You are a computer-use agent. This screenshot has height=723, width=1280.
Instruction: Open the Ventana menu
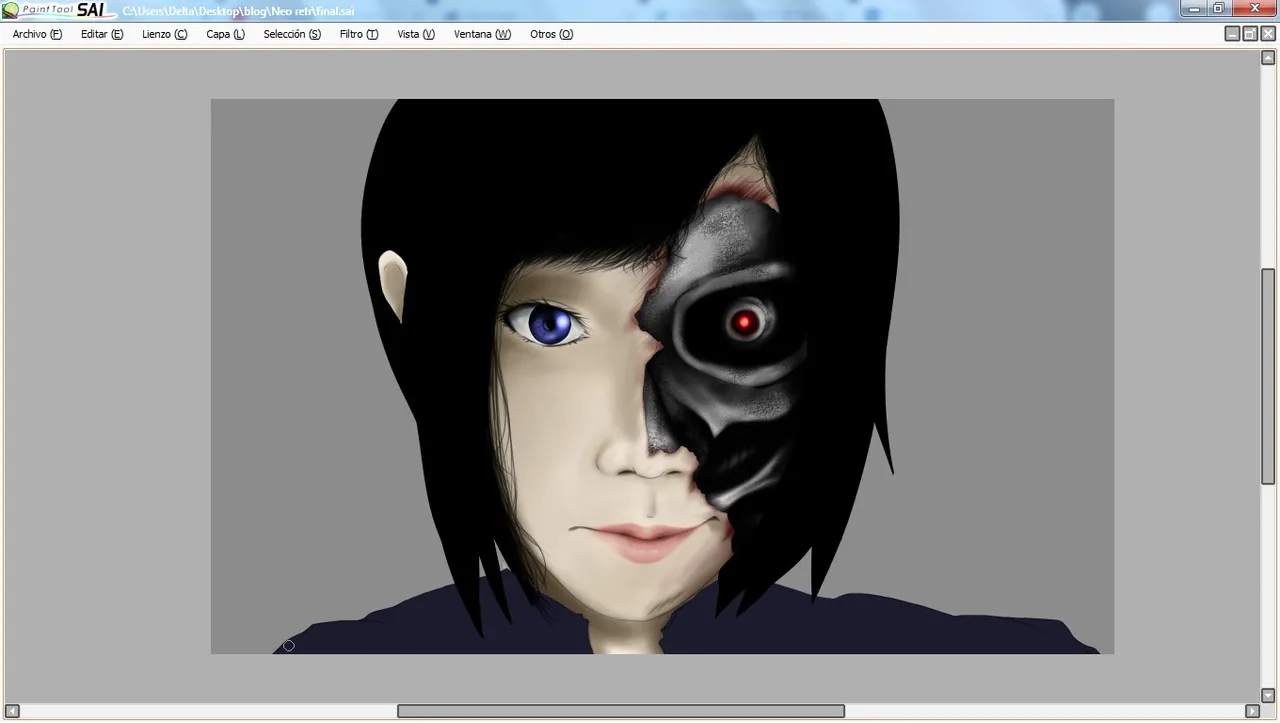[482, 34]
